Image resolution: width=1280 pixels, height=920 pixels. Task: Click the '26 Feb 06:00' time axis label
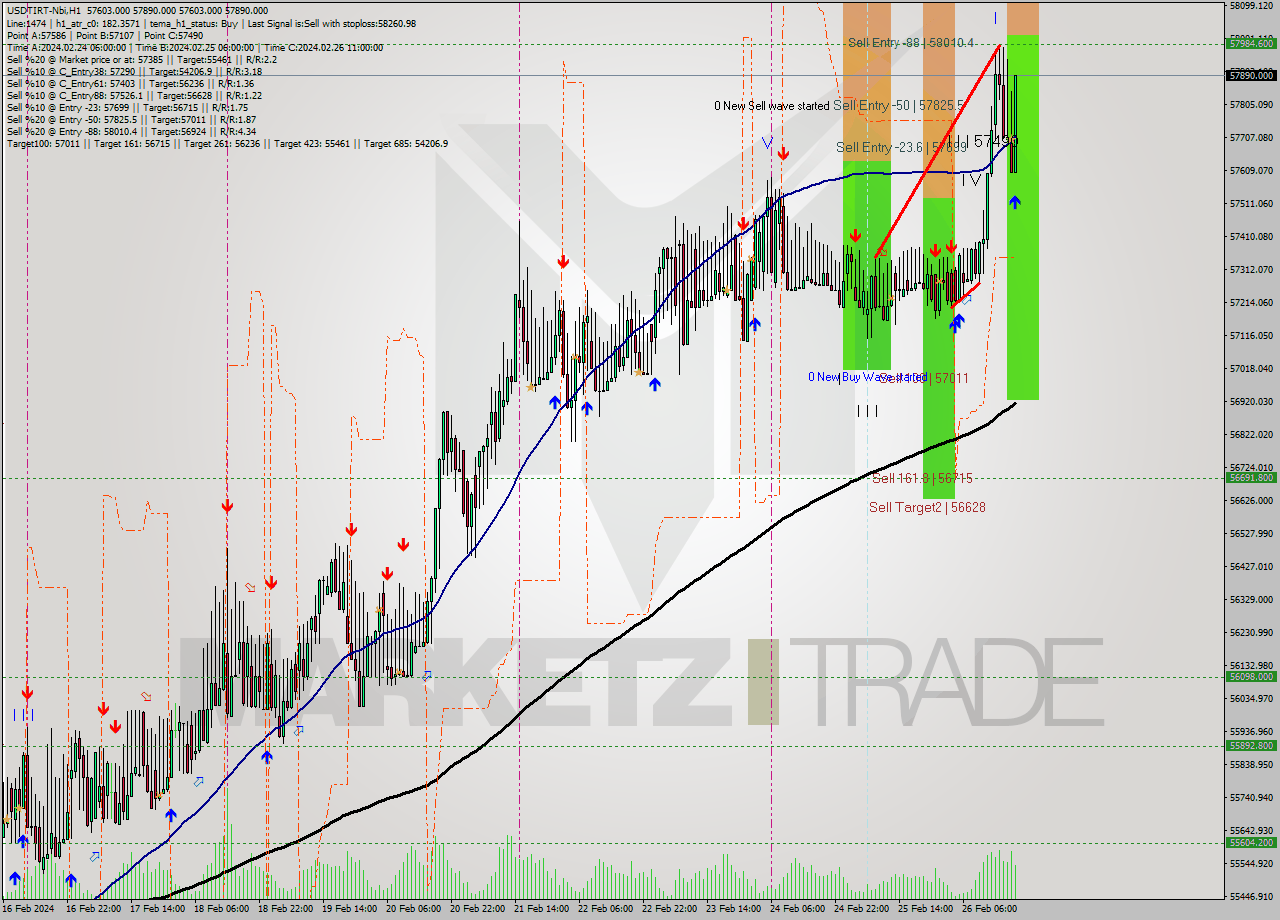click(990, 909)
